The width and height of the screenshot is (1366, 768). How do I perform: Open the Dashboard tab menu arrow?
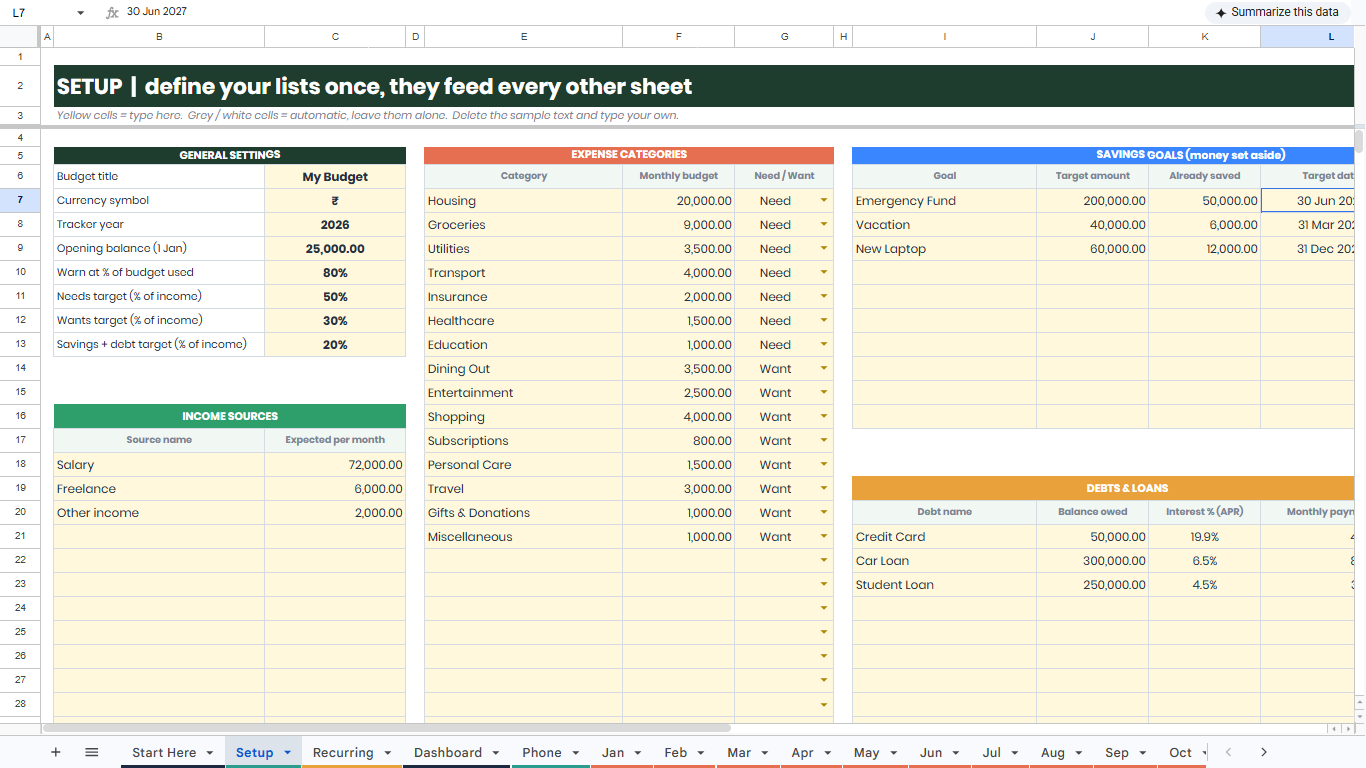click(x=494, y=752)
